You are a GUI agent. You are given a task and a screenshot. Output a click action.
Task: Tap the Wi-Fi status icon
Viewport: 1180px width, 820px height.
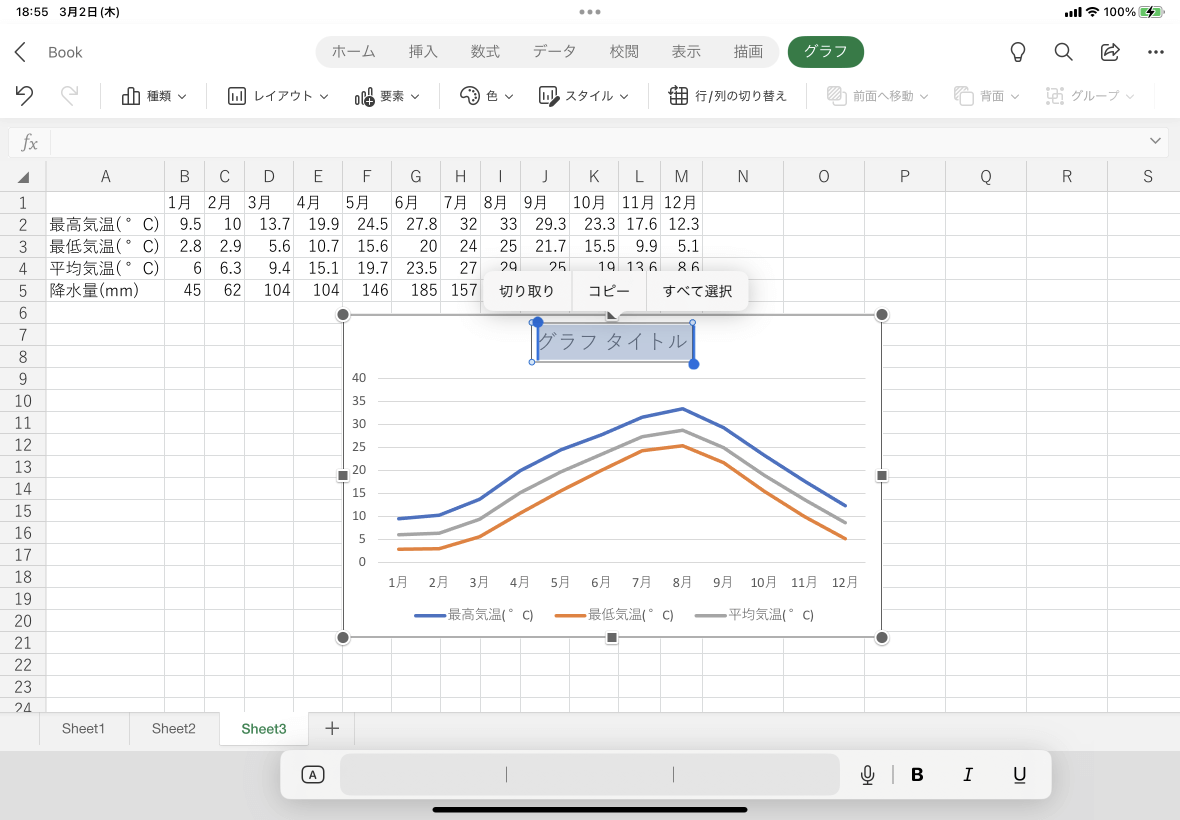point(1093,12)
